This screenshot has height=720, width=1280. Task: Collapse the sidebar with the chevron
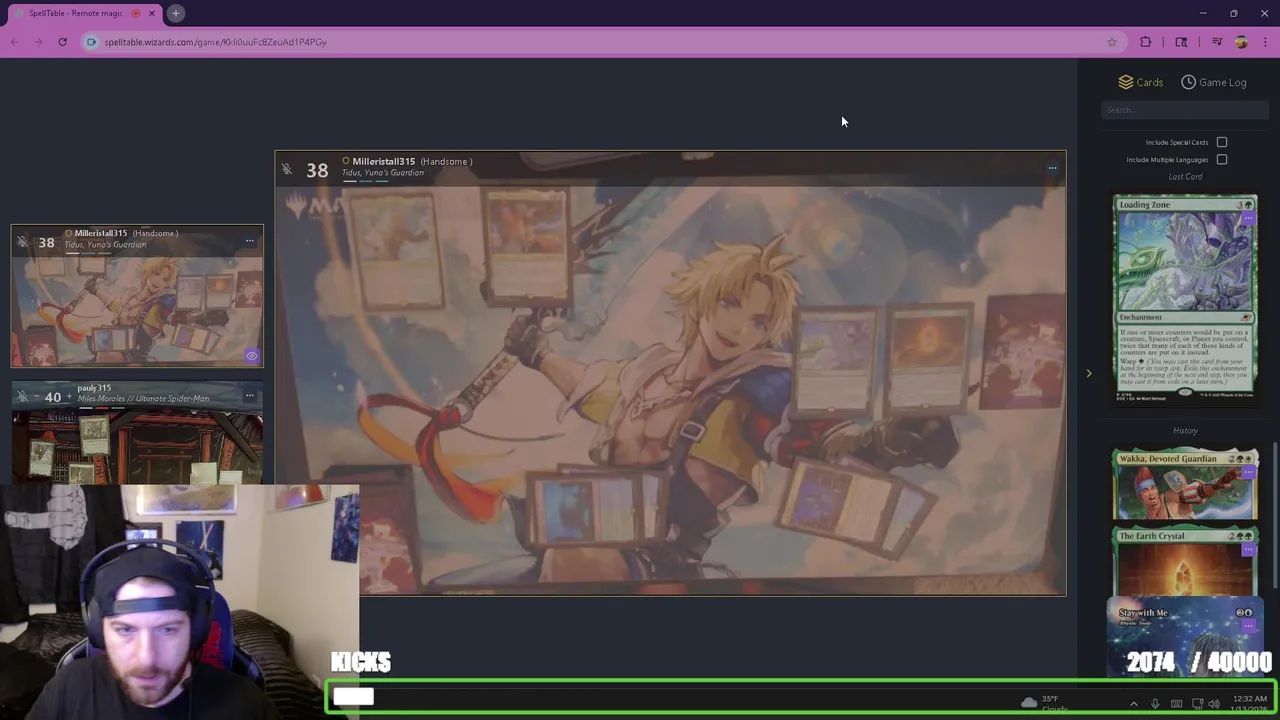(x=1089, y=374)
